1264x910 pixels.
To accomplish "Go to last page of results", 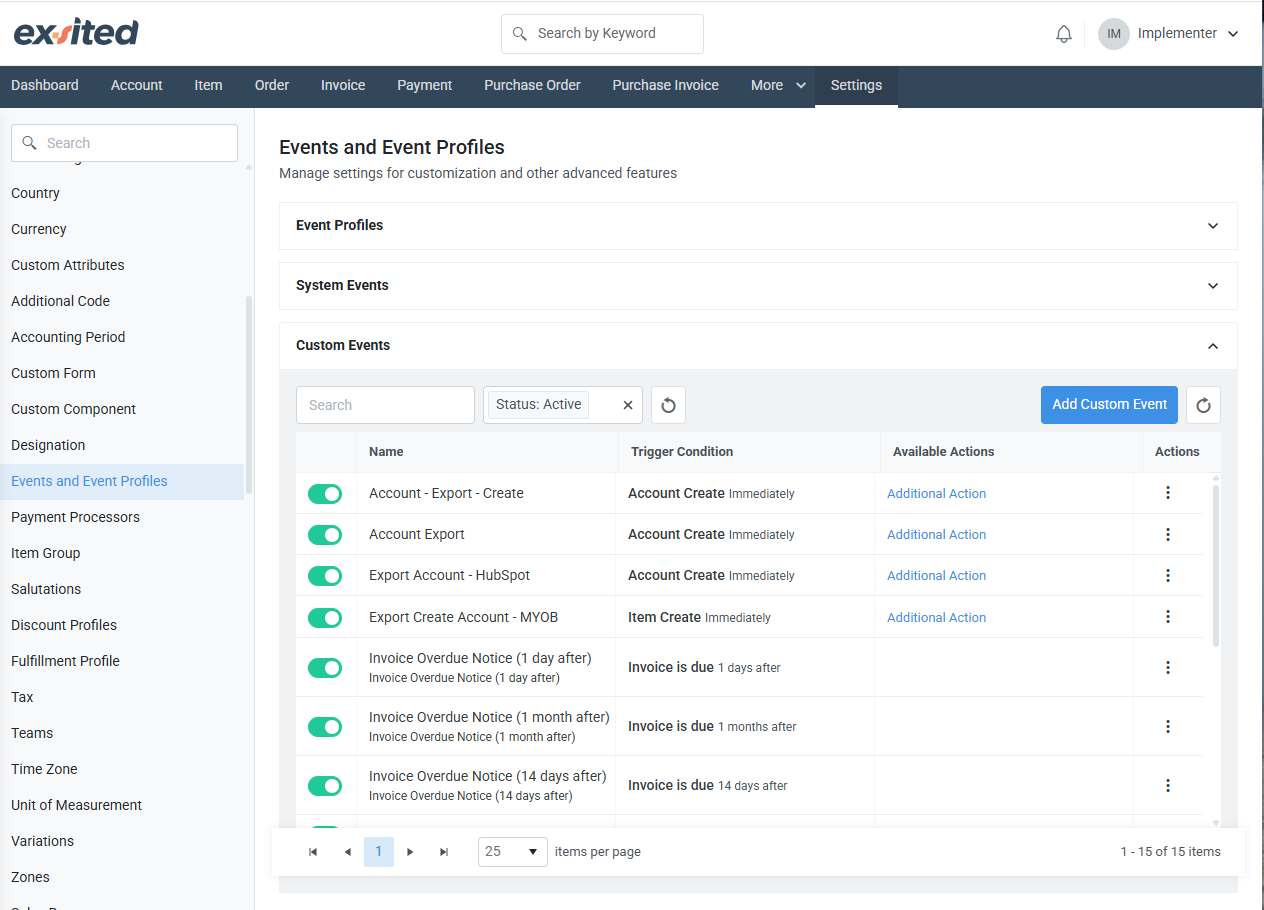I will pos(444,852).
